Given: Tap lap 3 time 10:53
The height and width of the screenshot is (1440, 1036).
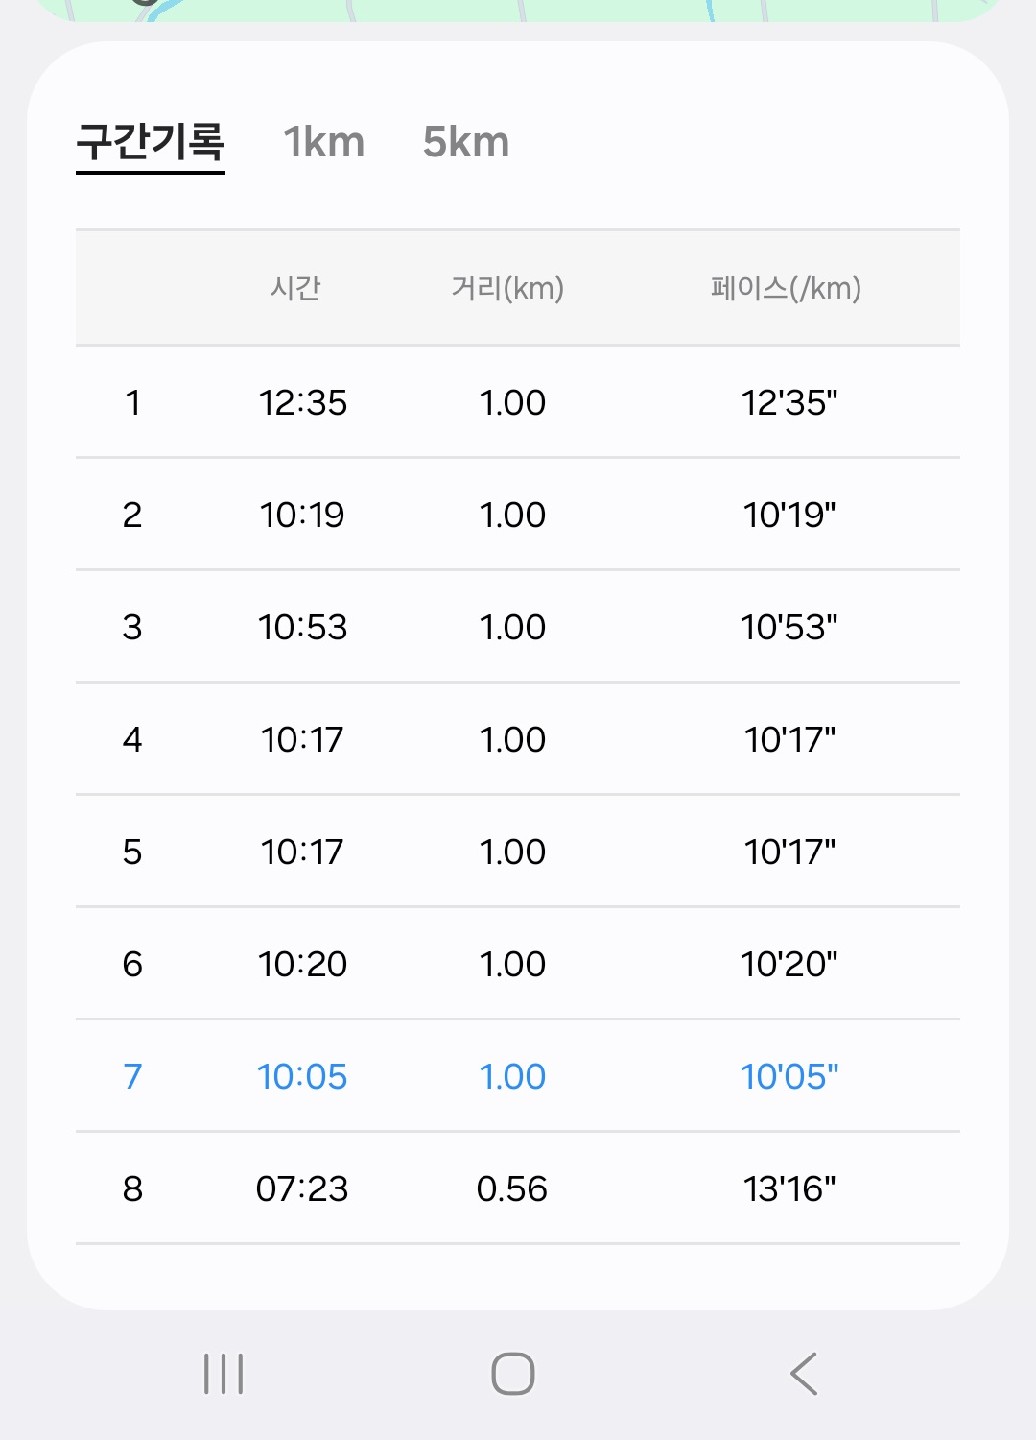Looking at the screenshot, I should tap(302, 627).
